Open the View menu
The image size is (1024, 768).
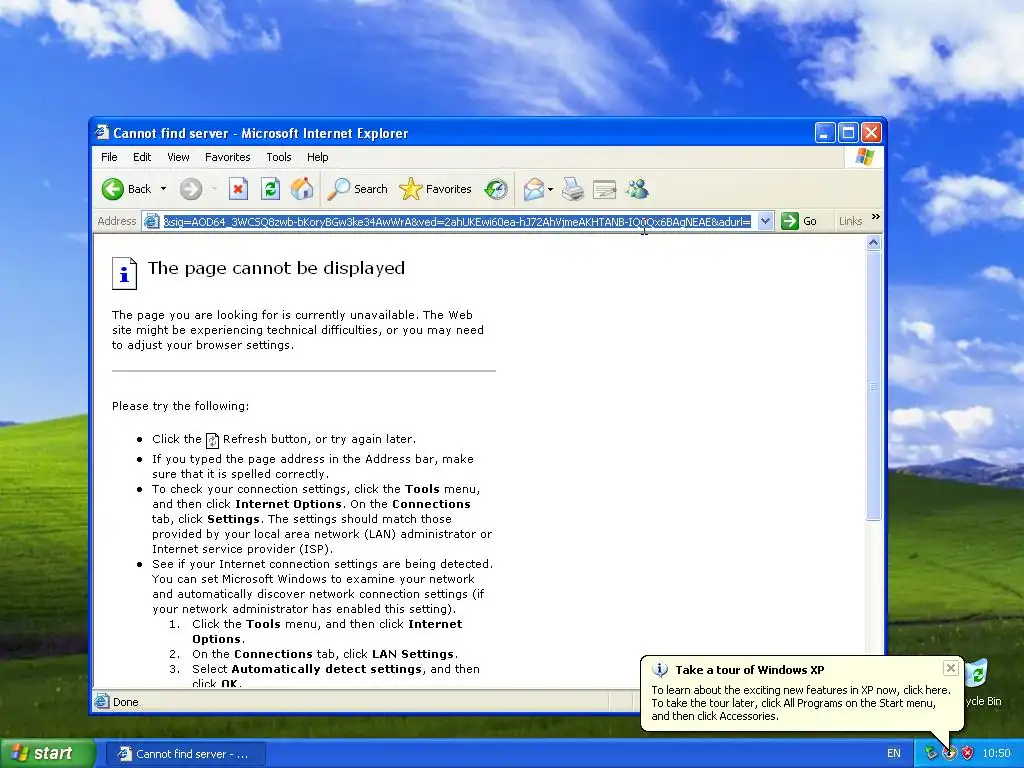click(x=178, y=157)
